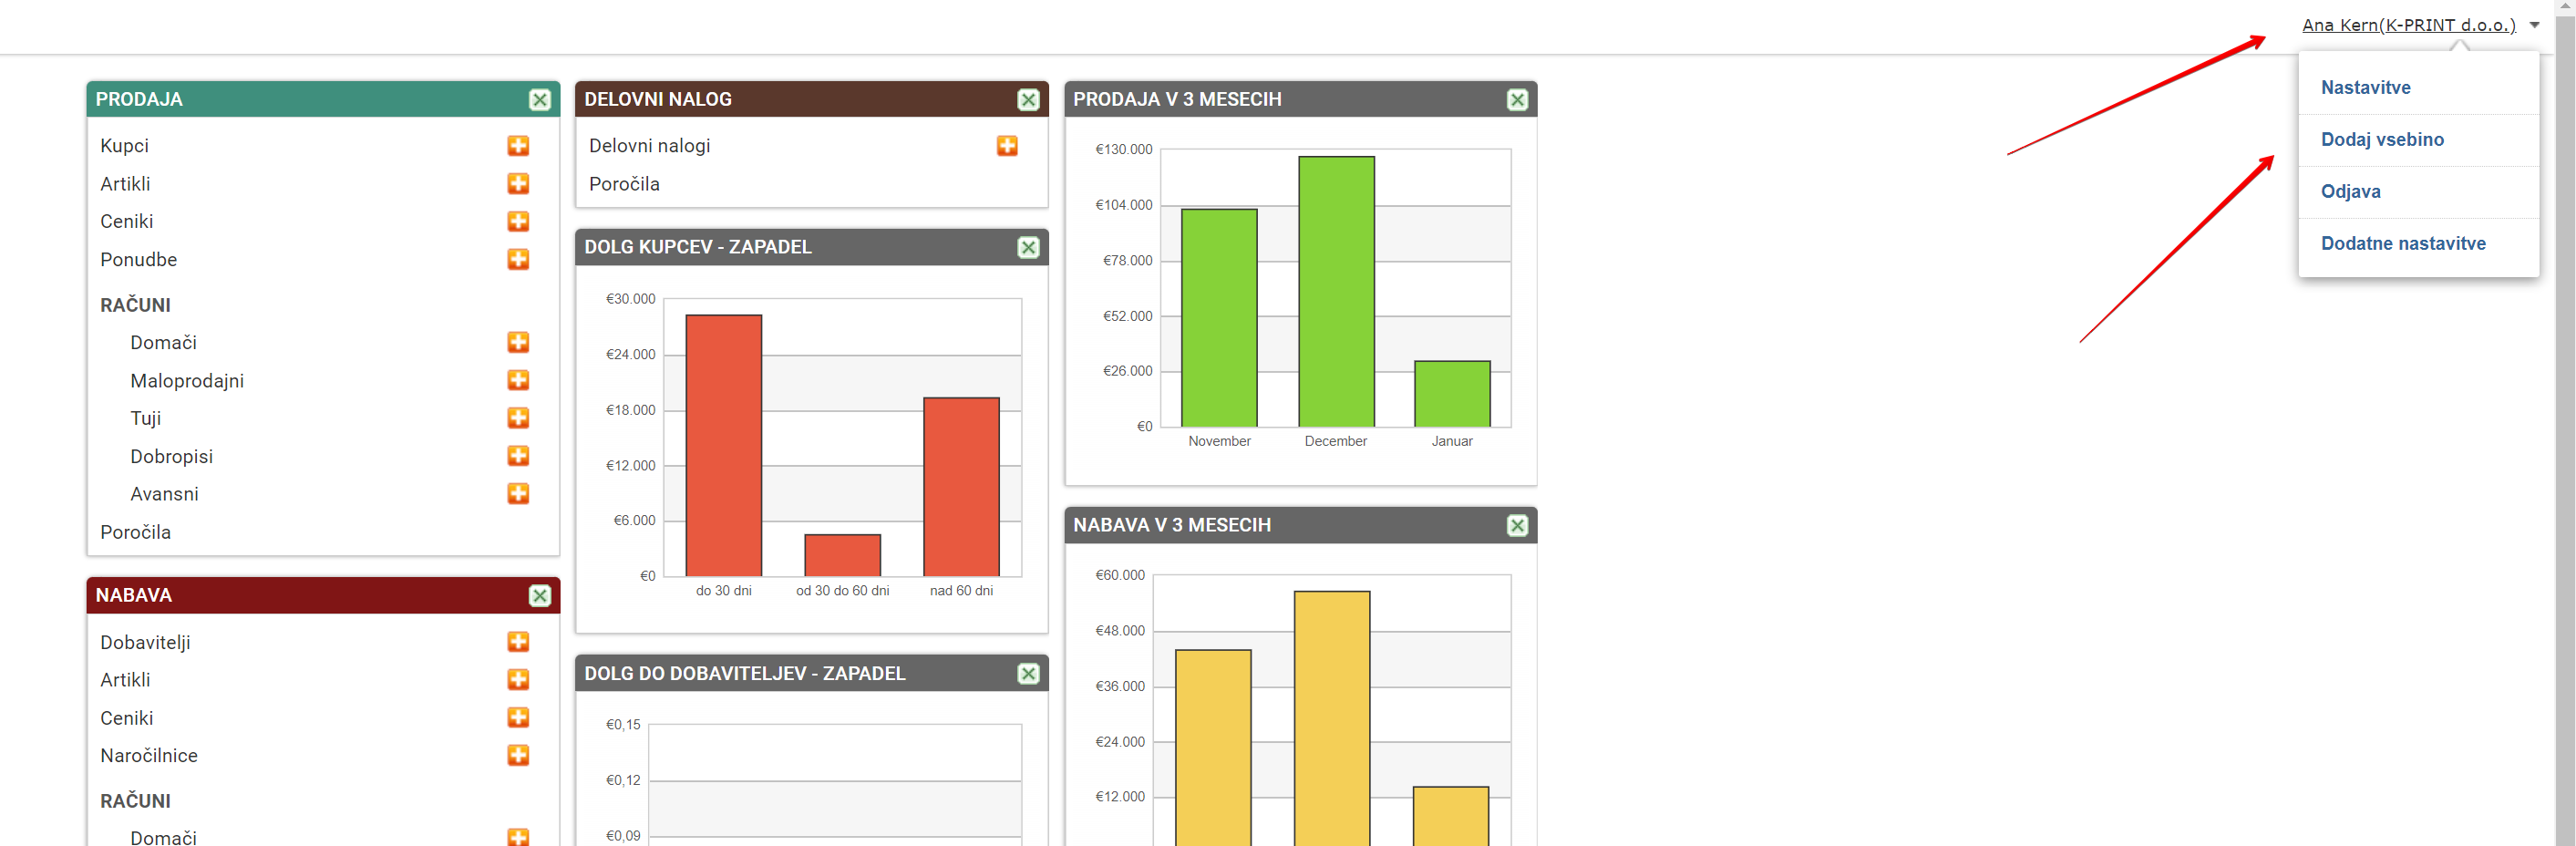Click the November green sales bar
The width and height of the screenshot is (2576, 846).
click(1219, 318)
